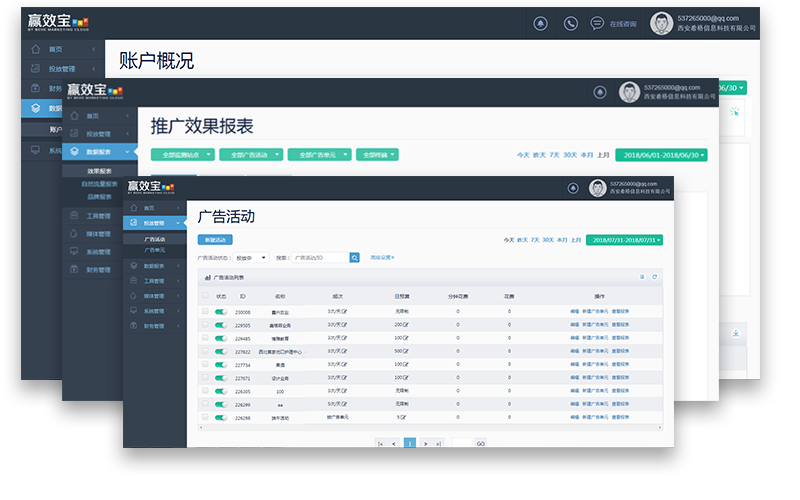Open date range 2018/07/31-2018/07/31 dropdown
This screenshot has width=800, height=500.
(x=625, y=240)
